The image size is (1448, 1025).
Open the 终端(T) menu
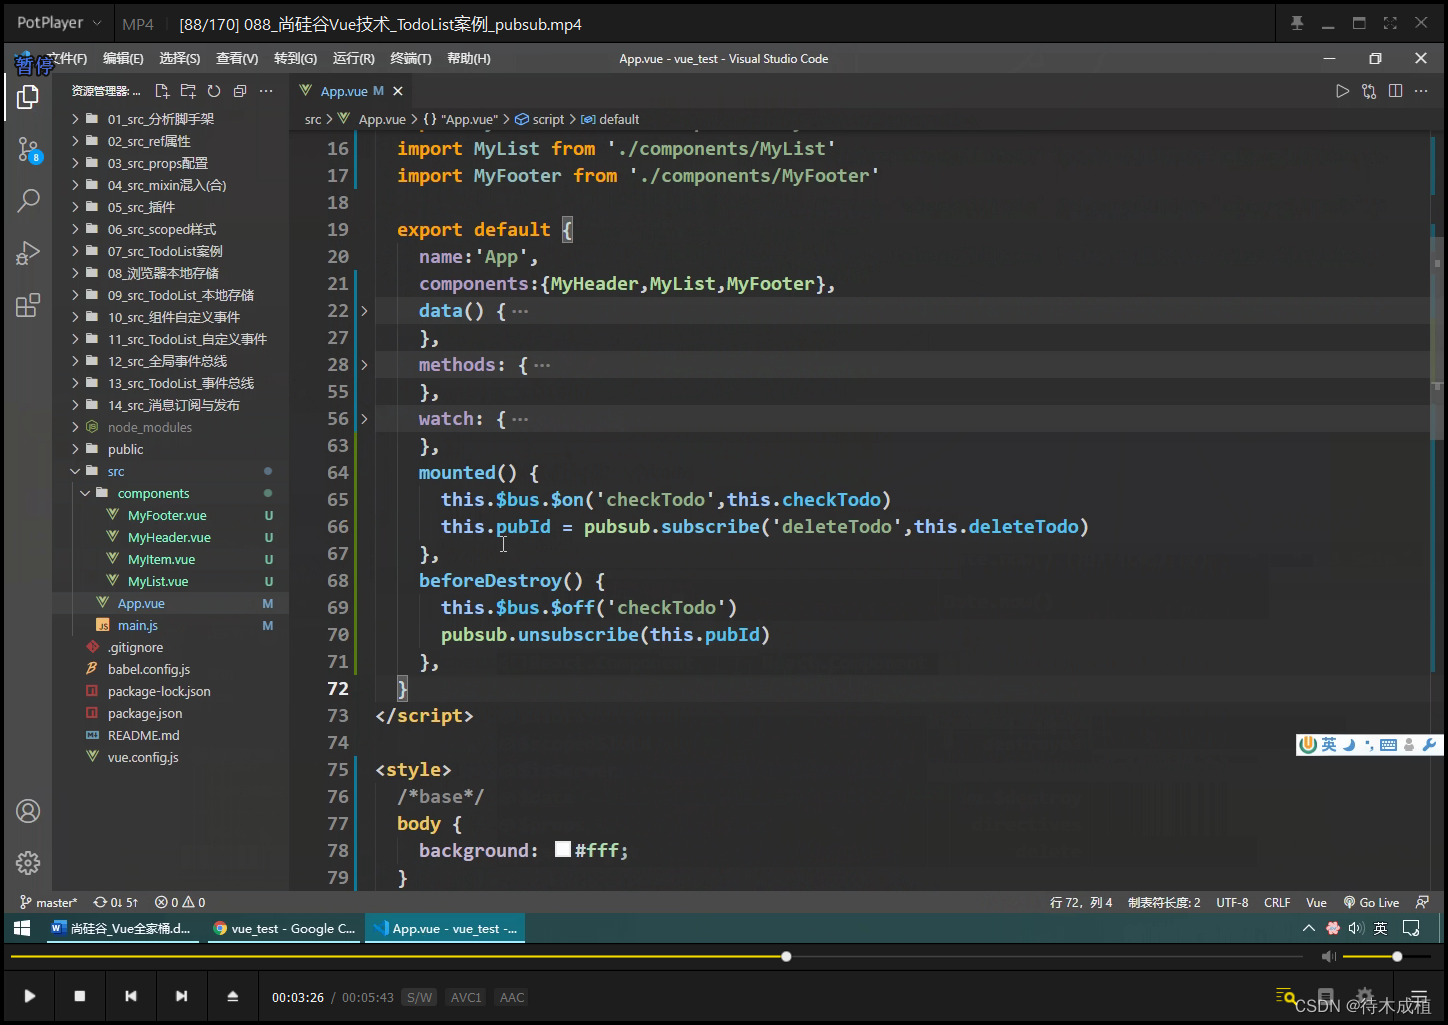410,59
